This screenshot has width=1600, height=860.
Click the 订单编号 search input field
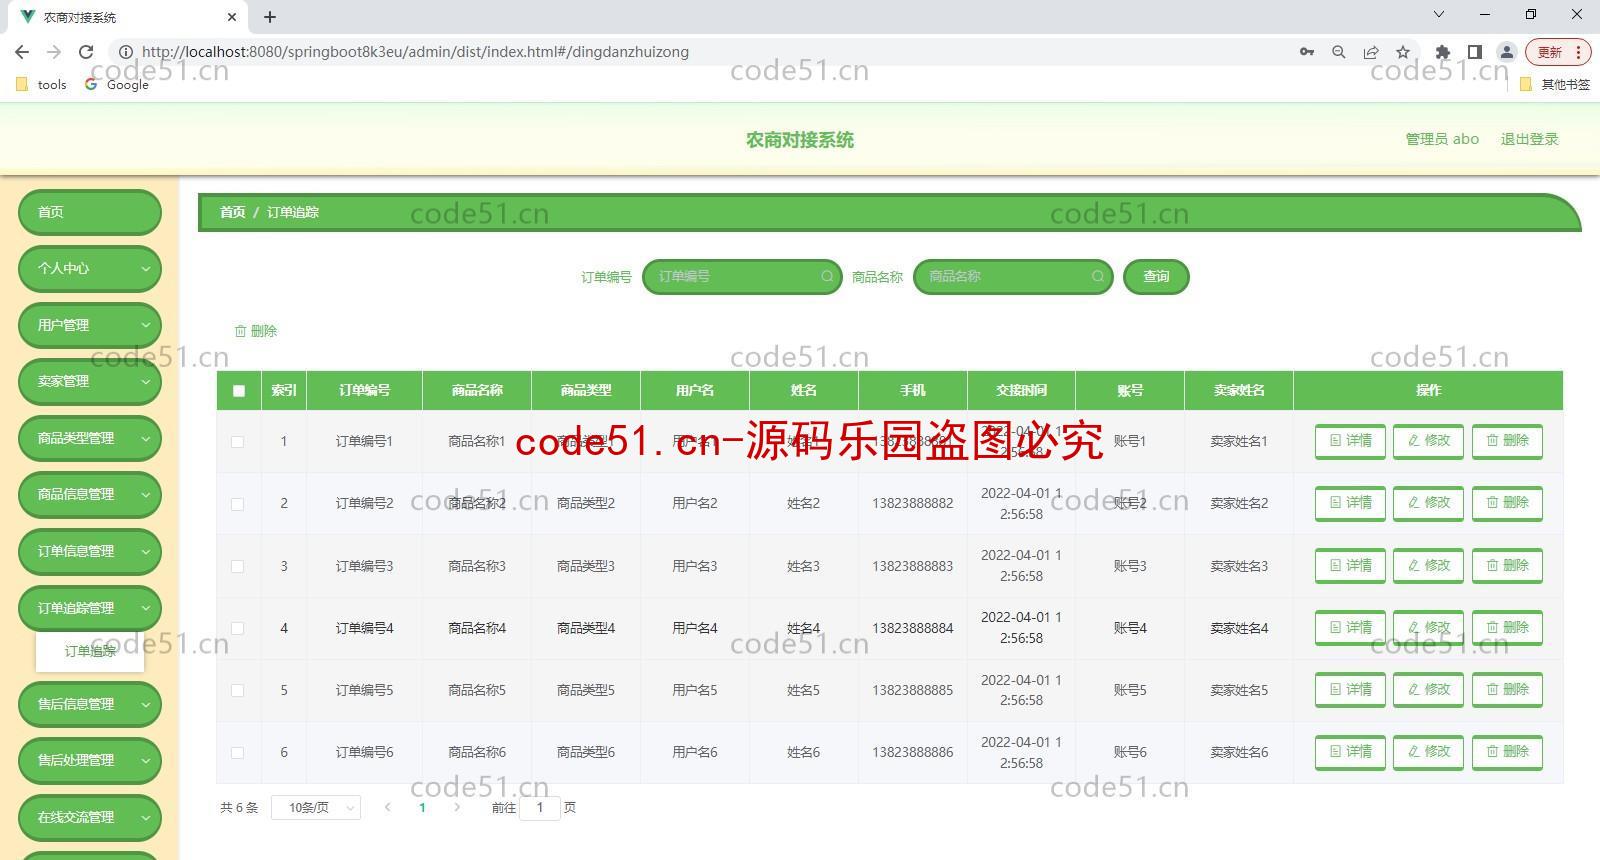point(742,277)
